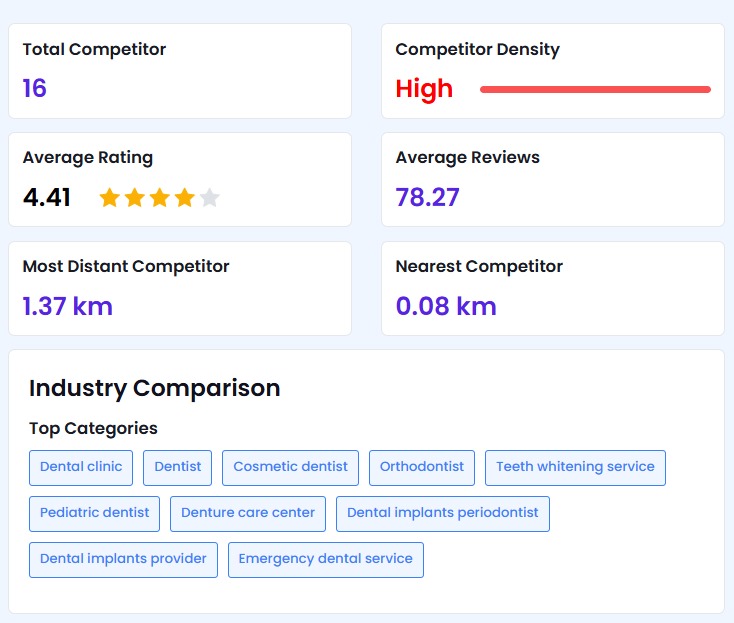The height and width of the screenshot is (623, 734).
Task: Select Teeth whitening service tag
Action: [575, 467]
